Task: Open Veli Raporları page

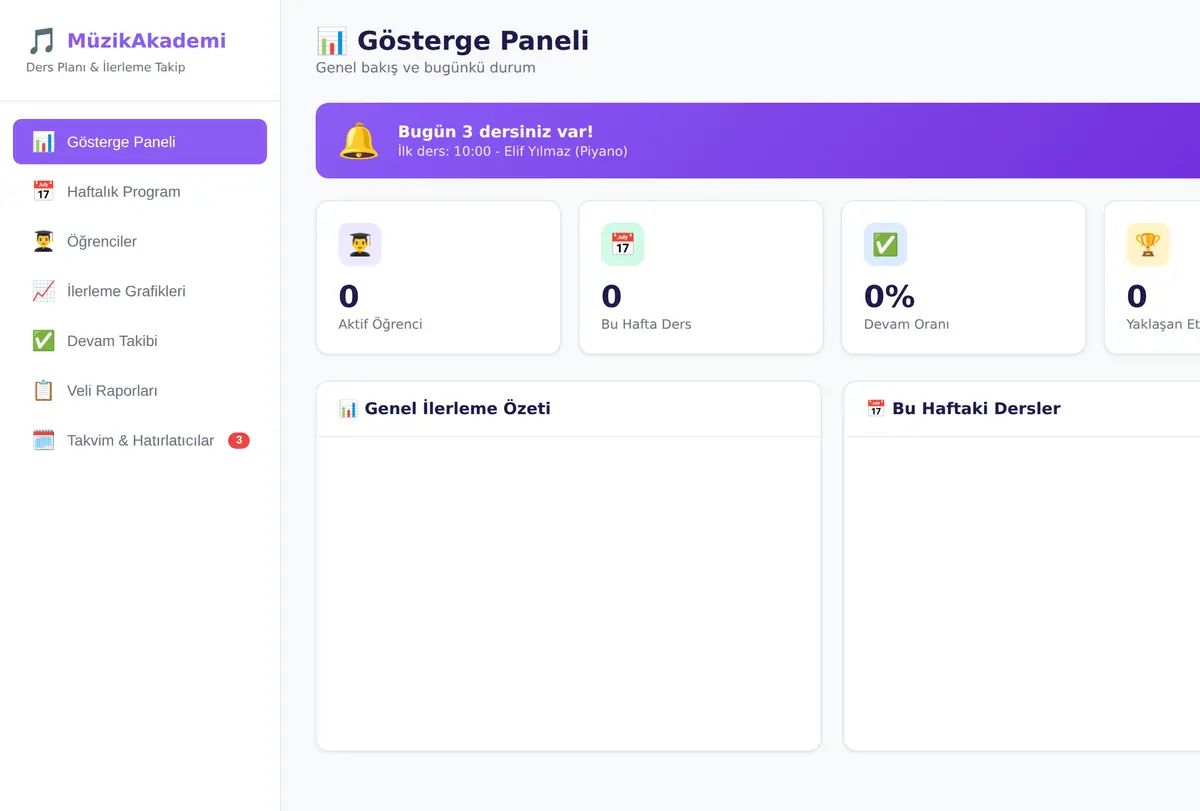Action: pos(140,391)
